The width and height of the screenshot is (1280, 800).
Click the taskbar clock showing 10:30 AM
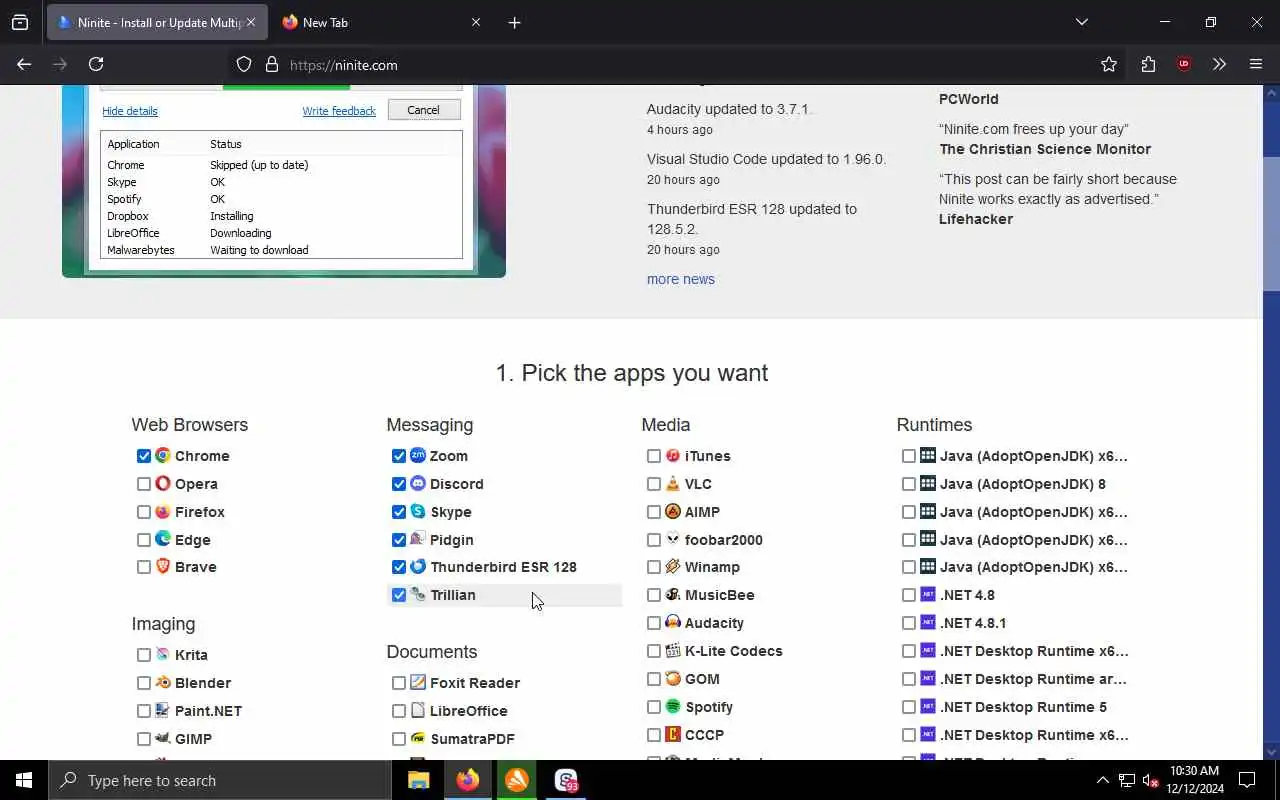tap(1195, 780)
